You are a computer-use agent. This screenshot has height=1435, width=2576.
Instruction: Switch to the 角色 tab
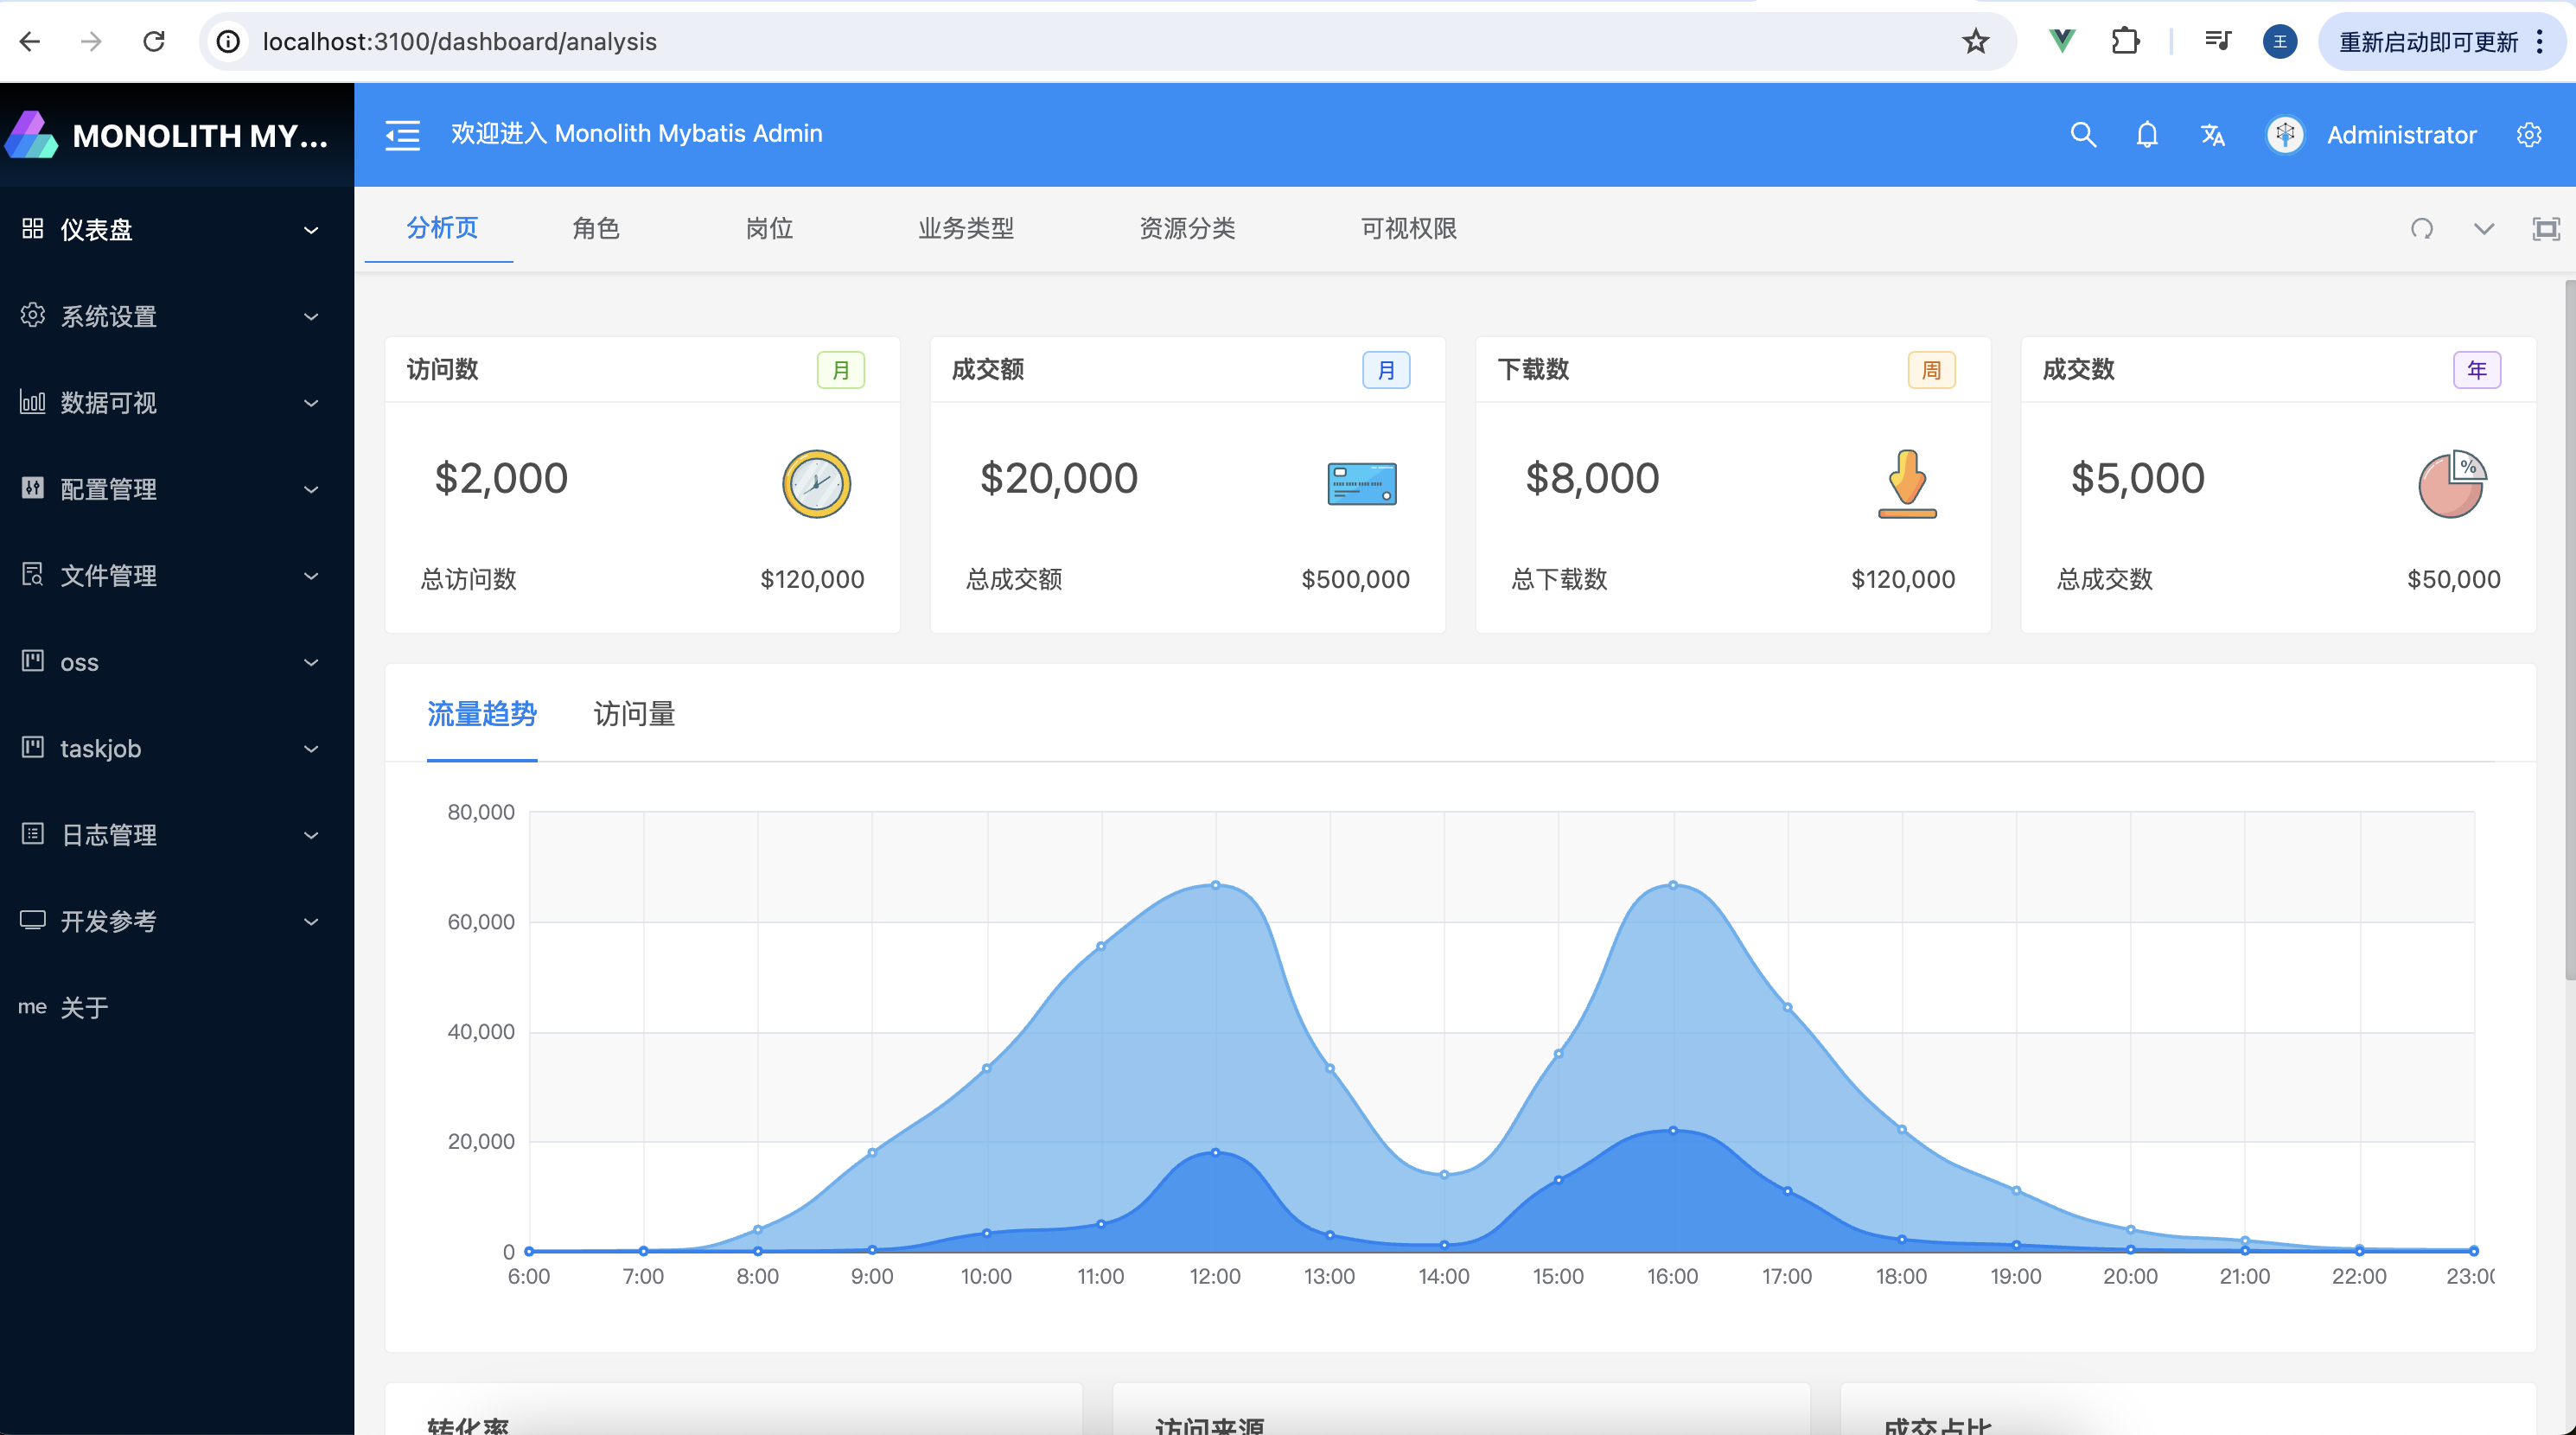point(596,228)
